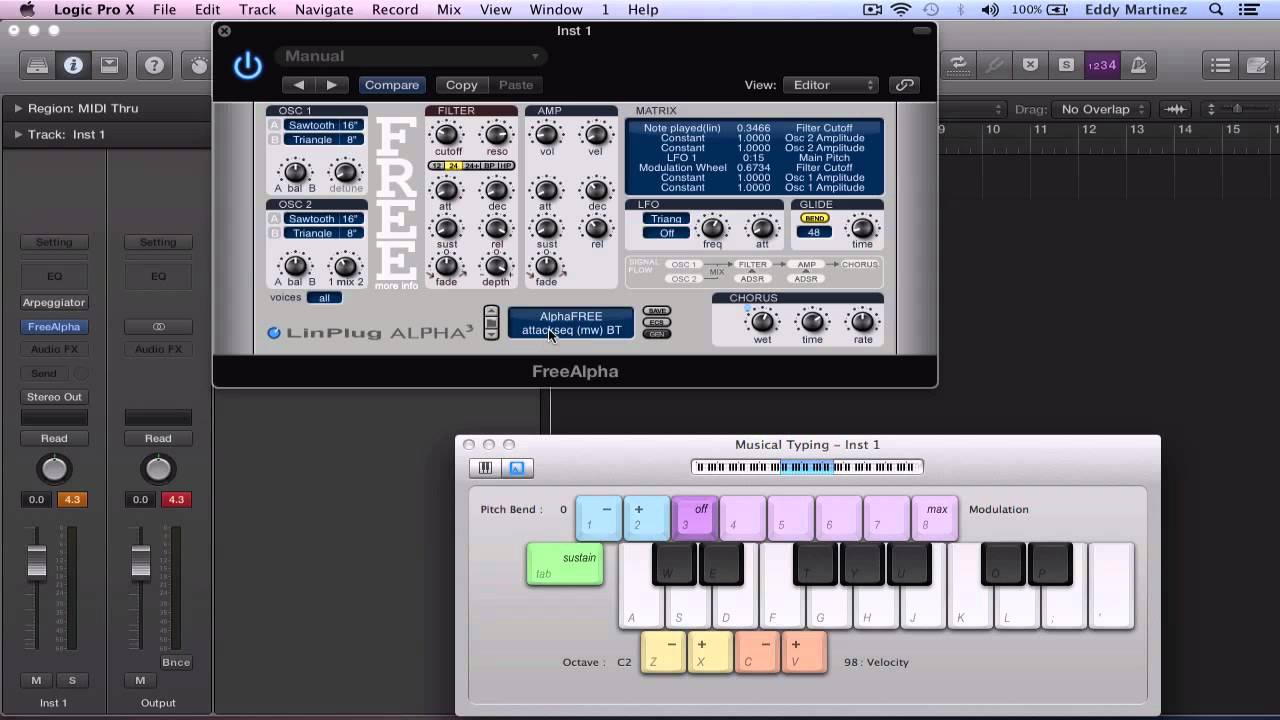1280x720 pixels.
Task: Mute the Output channel strip
Action: tap(140, 681)
